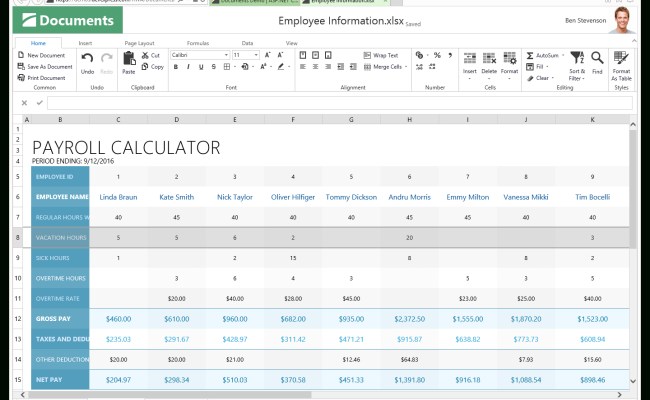The height and width of the screenshot is (400, 650).
Task: Apply the accounting number format icon
Action: click(420, 55)
